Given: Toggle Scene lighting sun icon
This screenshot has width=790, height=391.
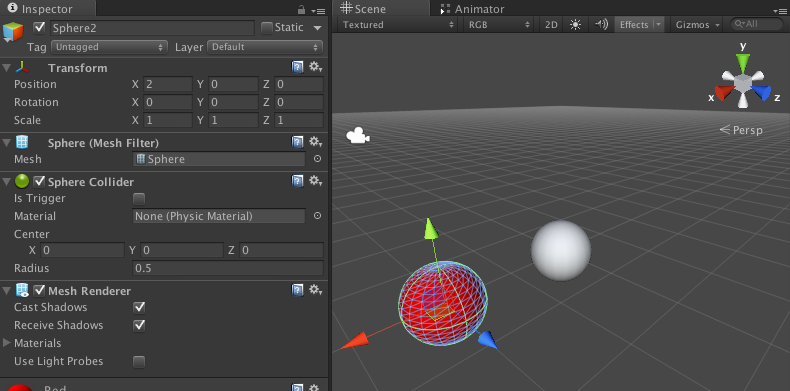Looking at the screenshot, I should 575,25.
